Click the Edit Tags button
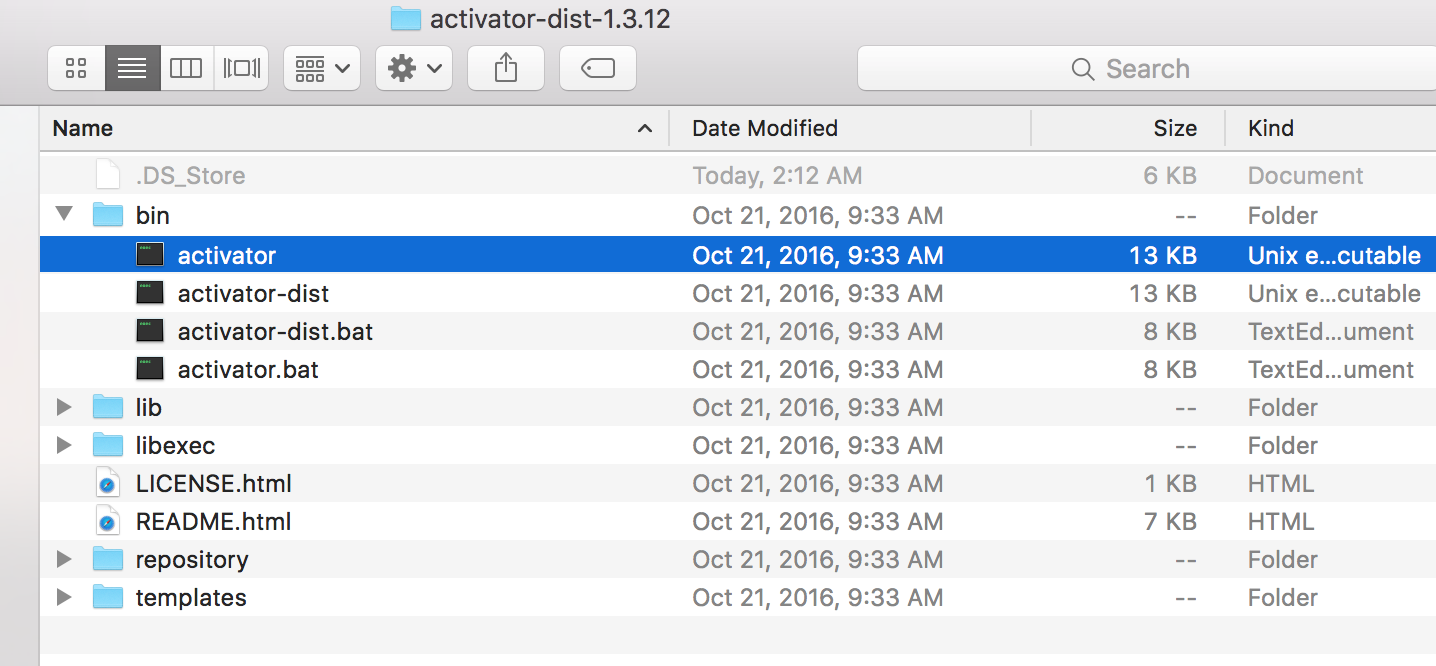 tap(598, 69)
